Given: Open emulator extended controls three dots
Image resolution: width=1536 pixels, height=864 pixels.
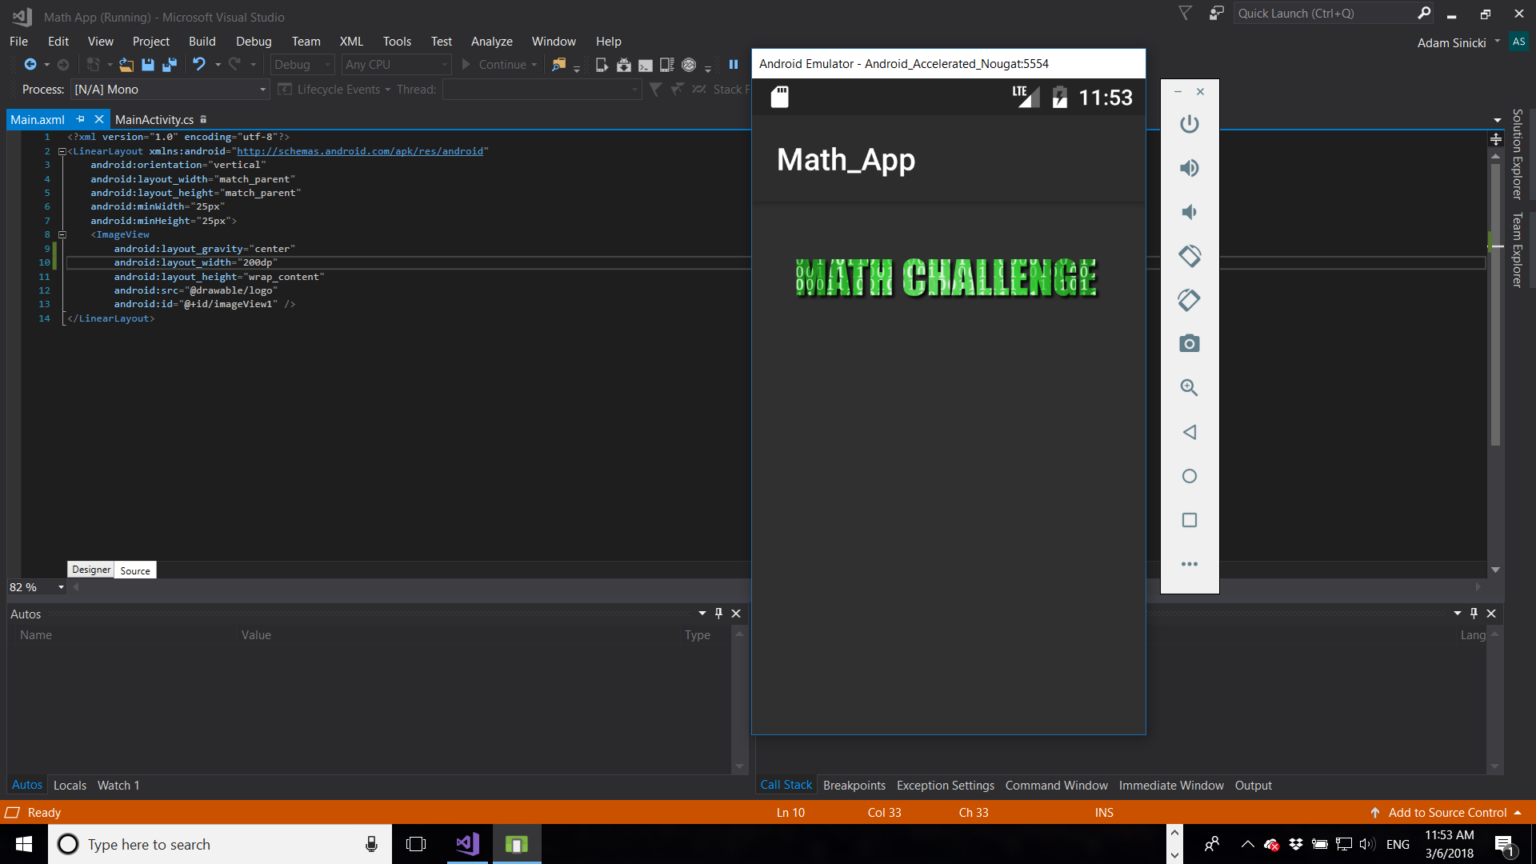Looking at the screenshot, I should 1189,564.
